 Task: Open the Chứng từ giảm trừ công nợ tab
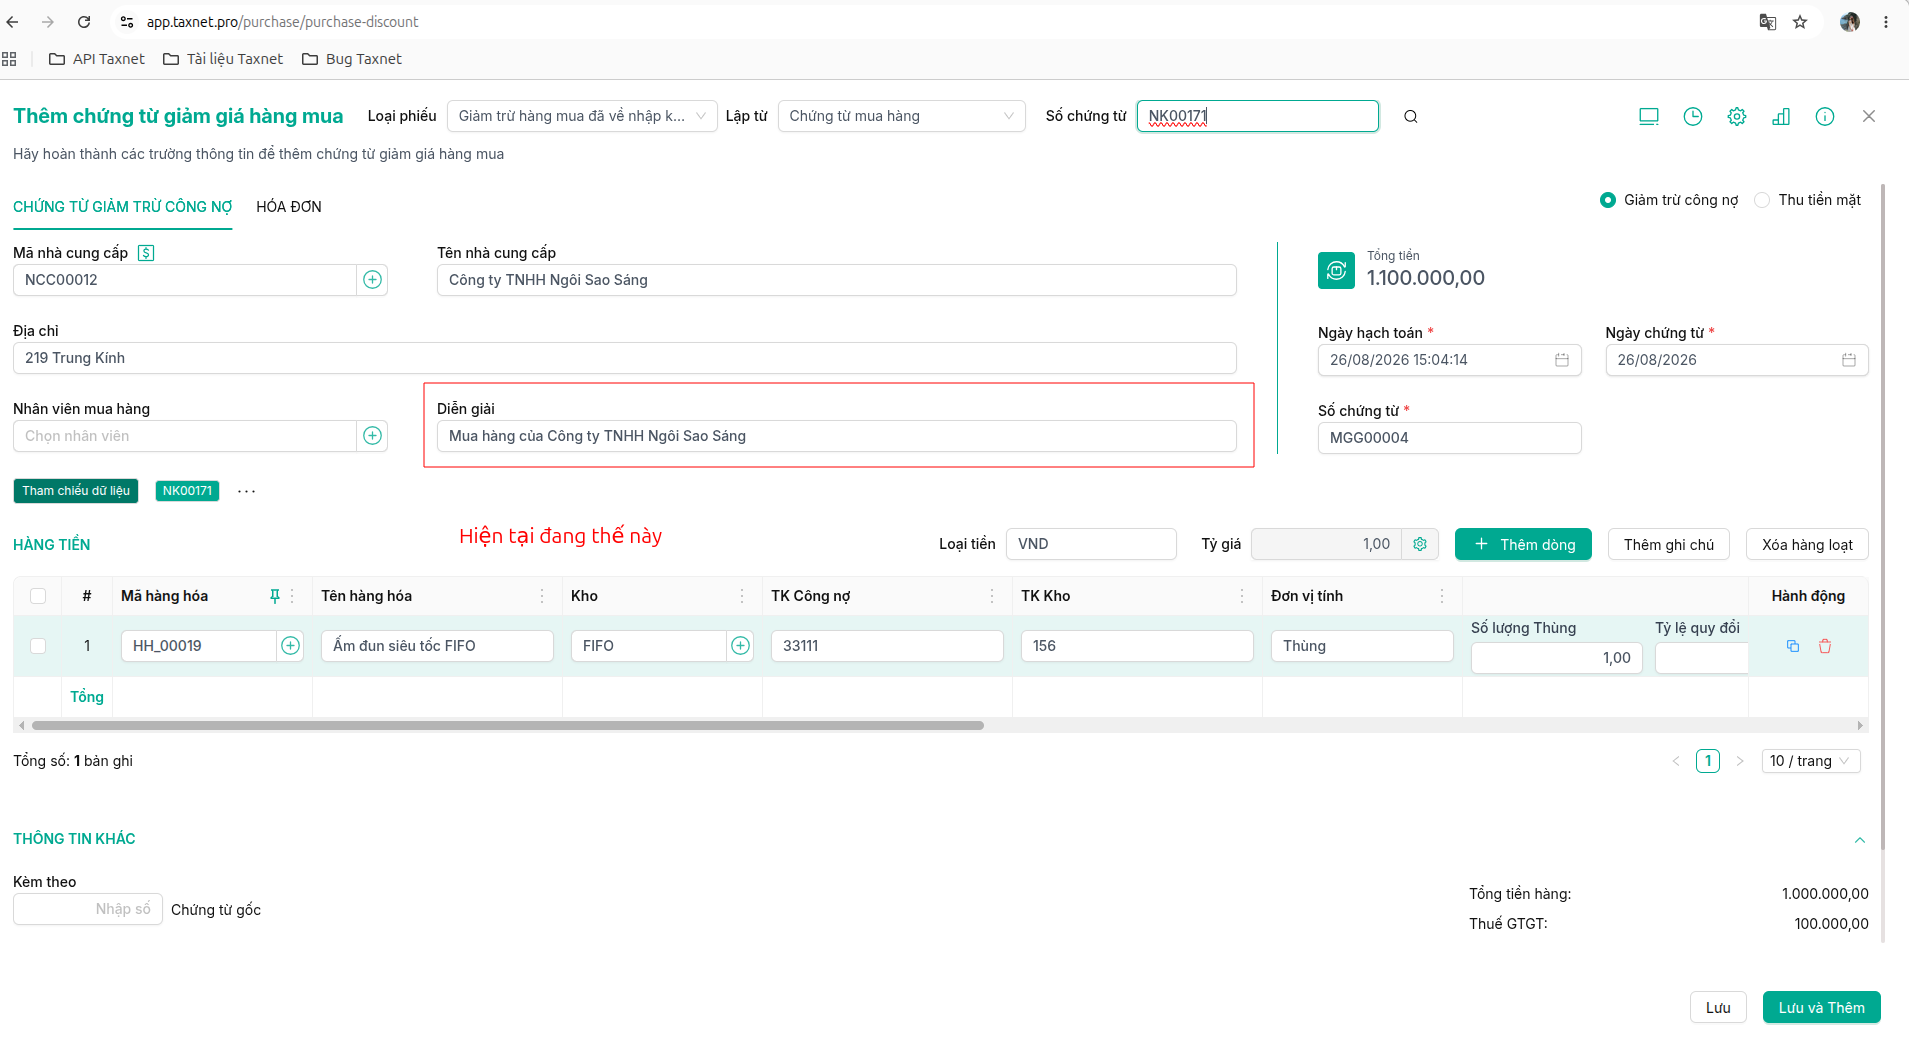(x=123, y=207)
